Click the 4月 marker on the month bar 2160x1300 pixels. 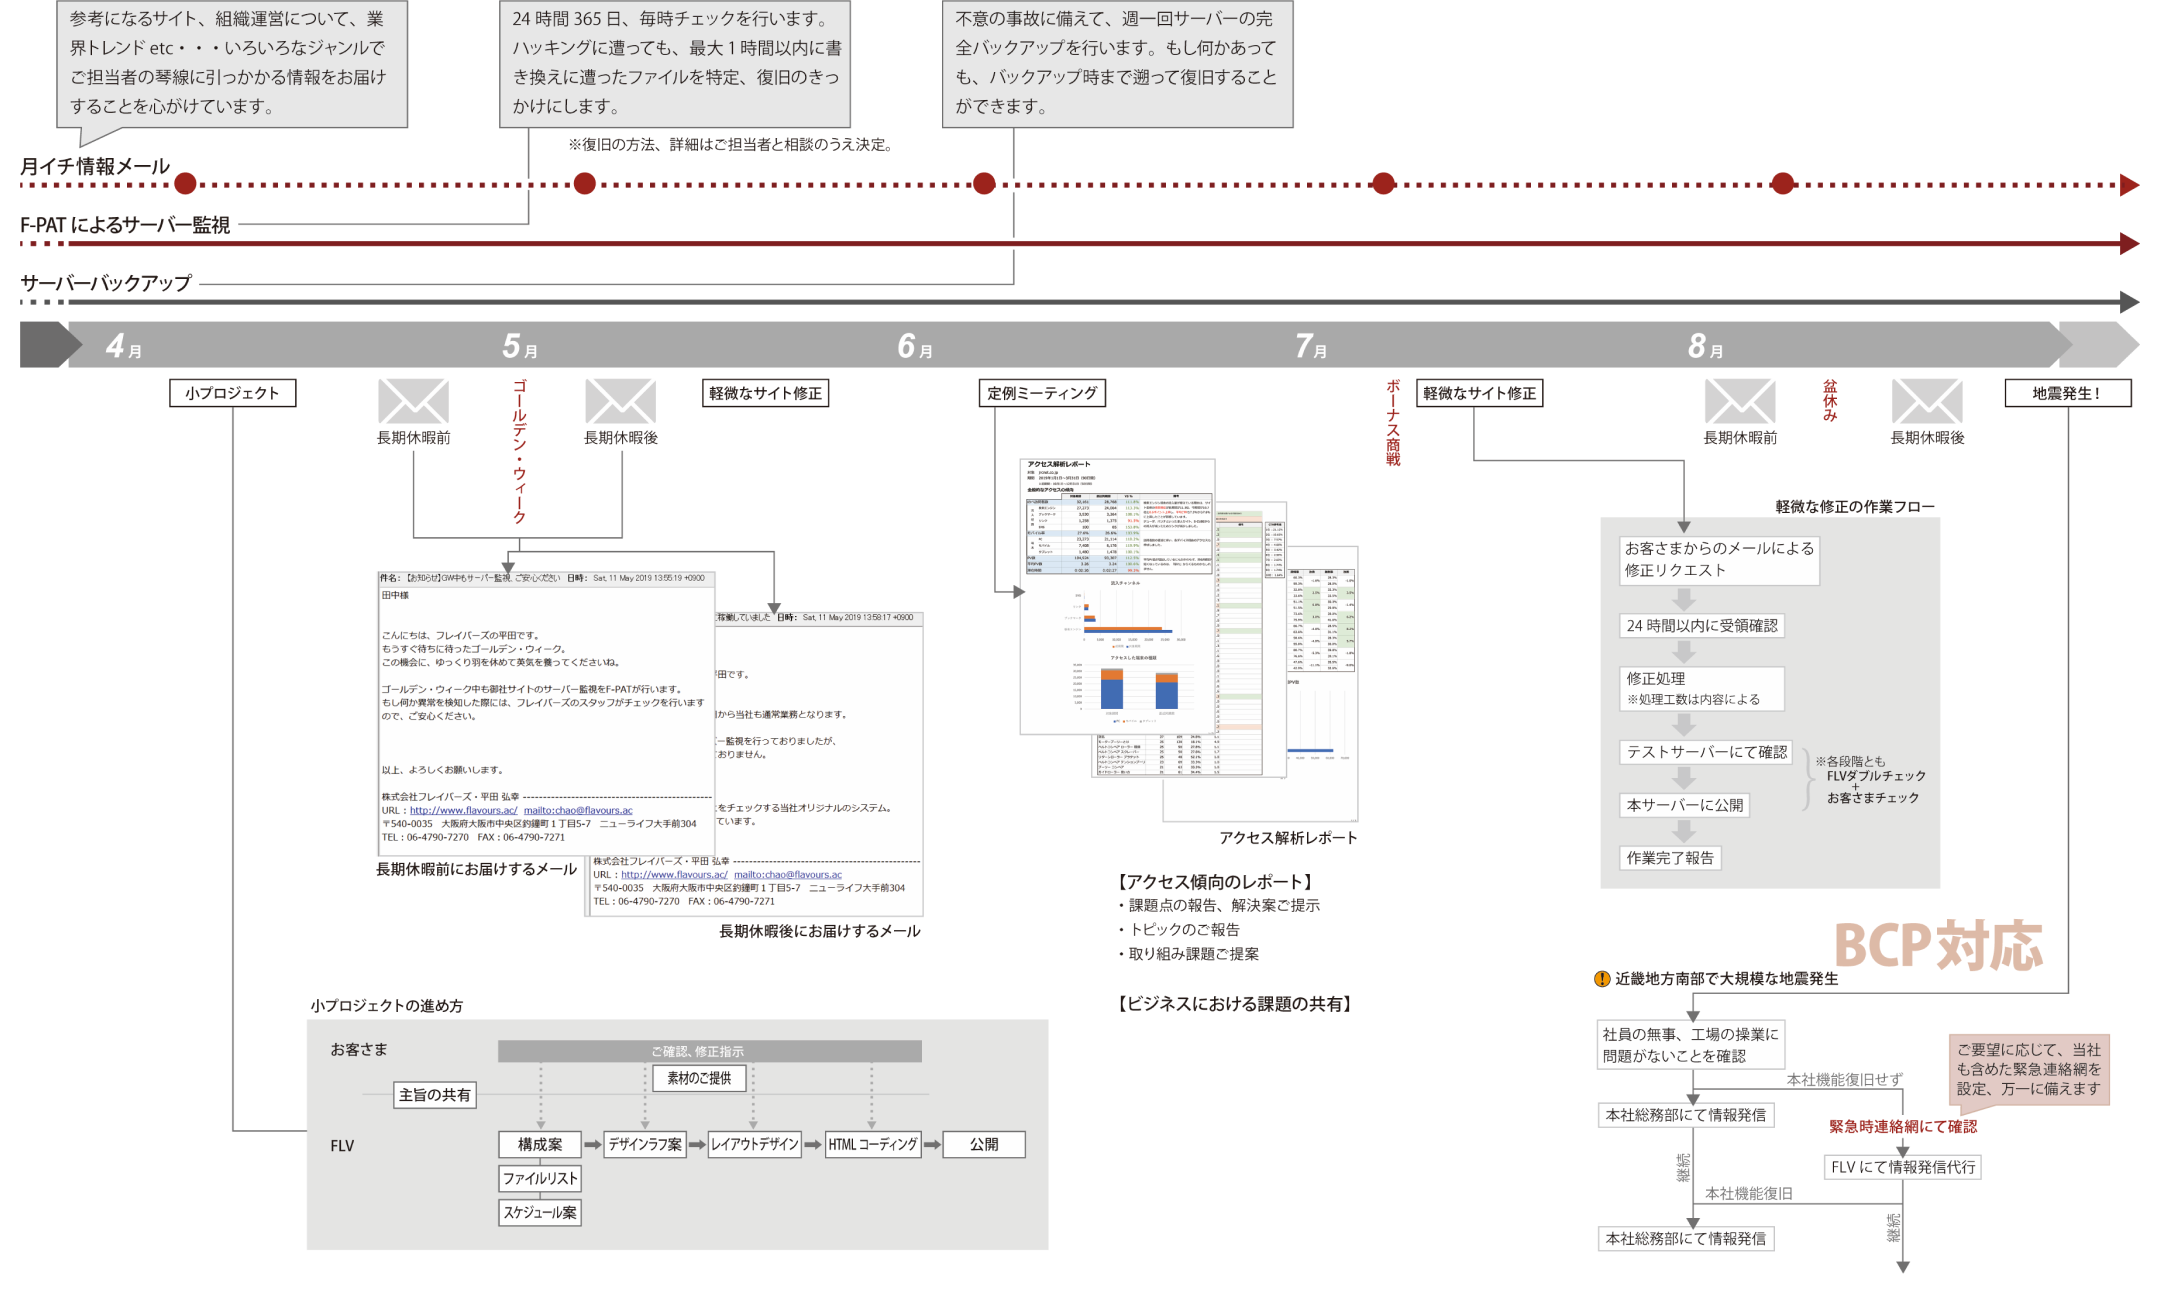[124, 346]
